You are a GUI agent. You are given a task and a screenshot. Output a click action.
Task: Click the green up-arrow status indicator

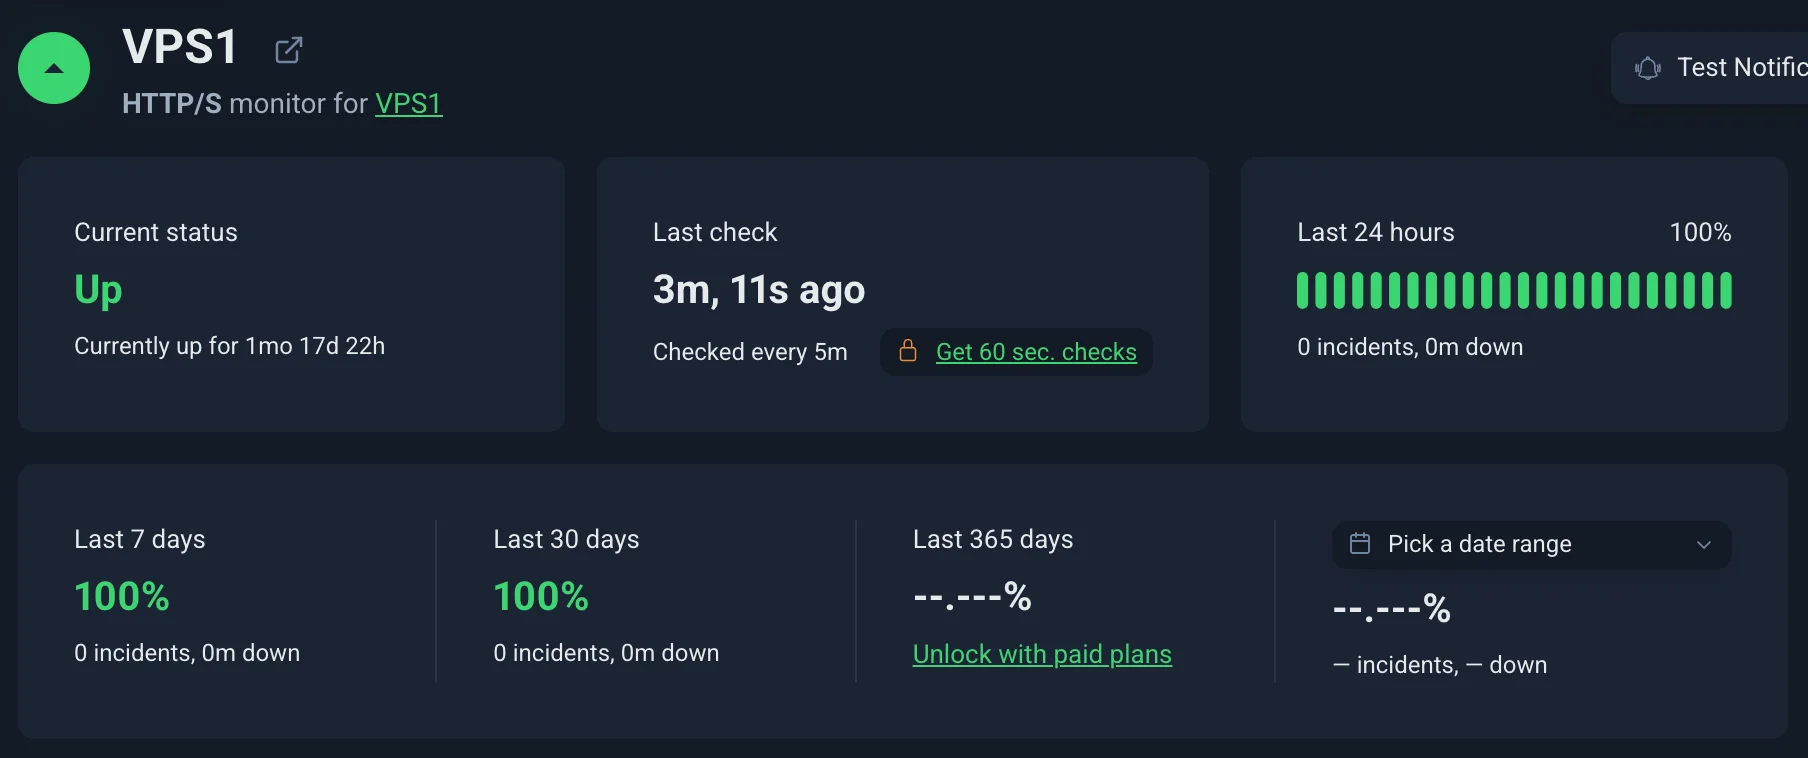point(54,68)
